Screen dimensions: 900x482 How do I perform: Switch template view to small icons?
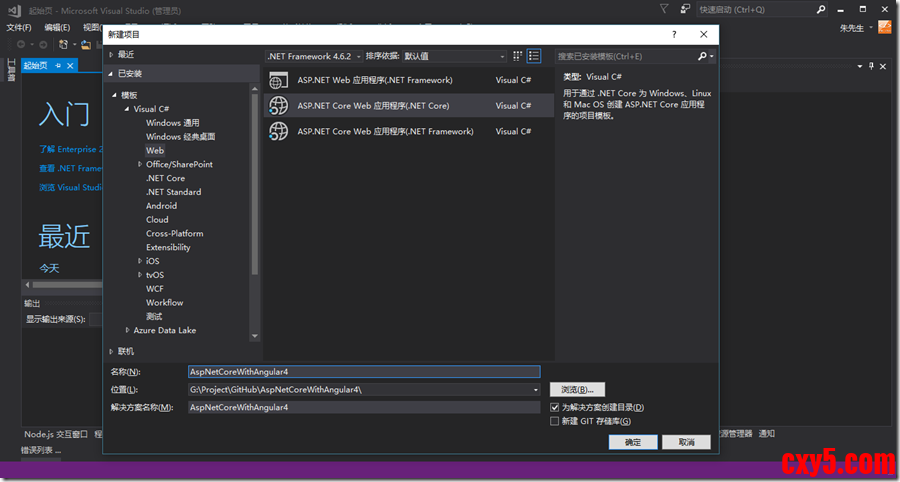518,56
